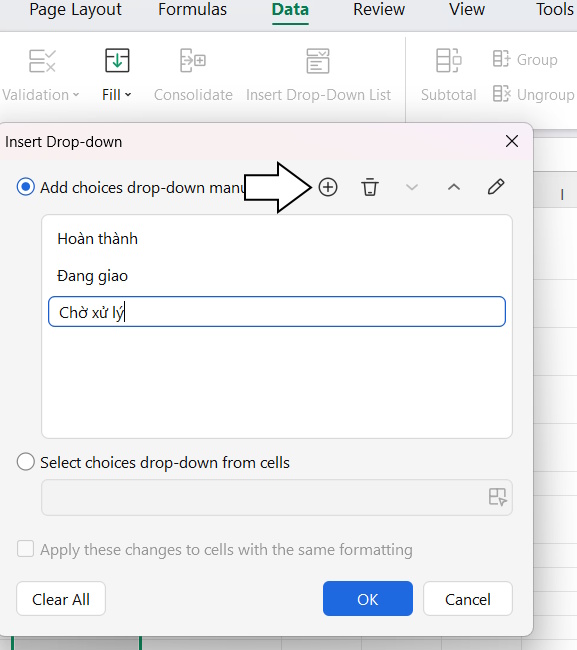Click the Group button in ribbon
Viewport: 577px width, 650px height.
(525, 60)
